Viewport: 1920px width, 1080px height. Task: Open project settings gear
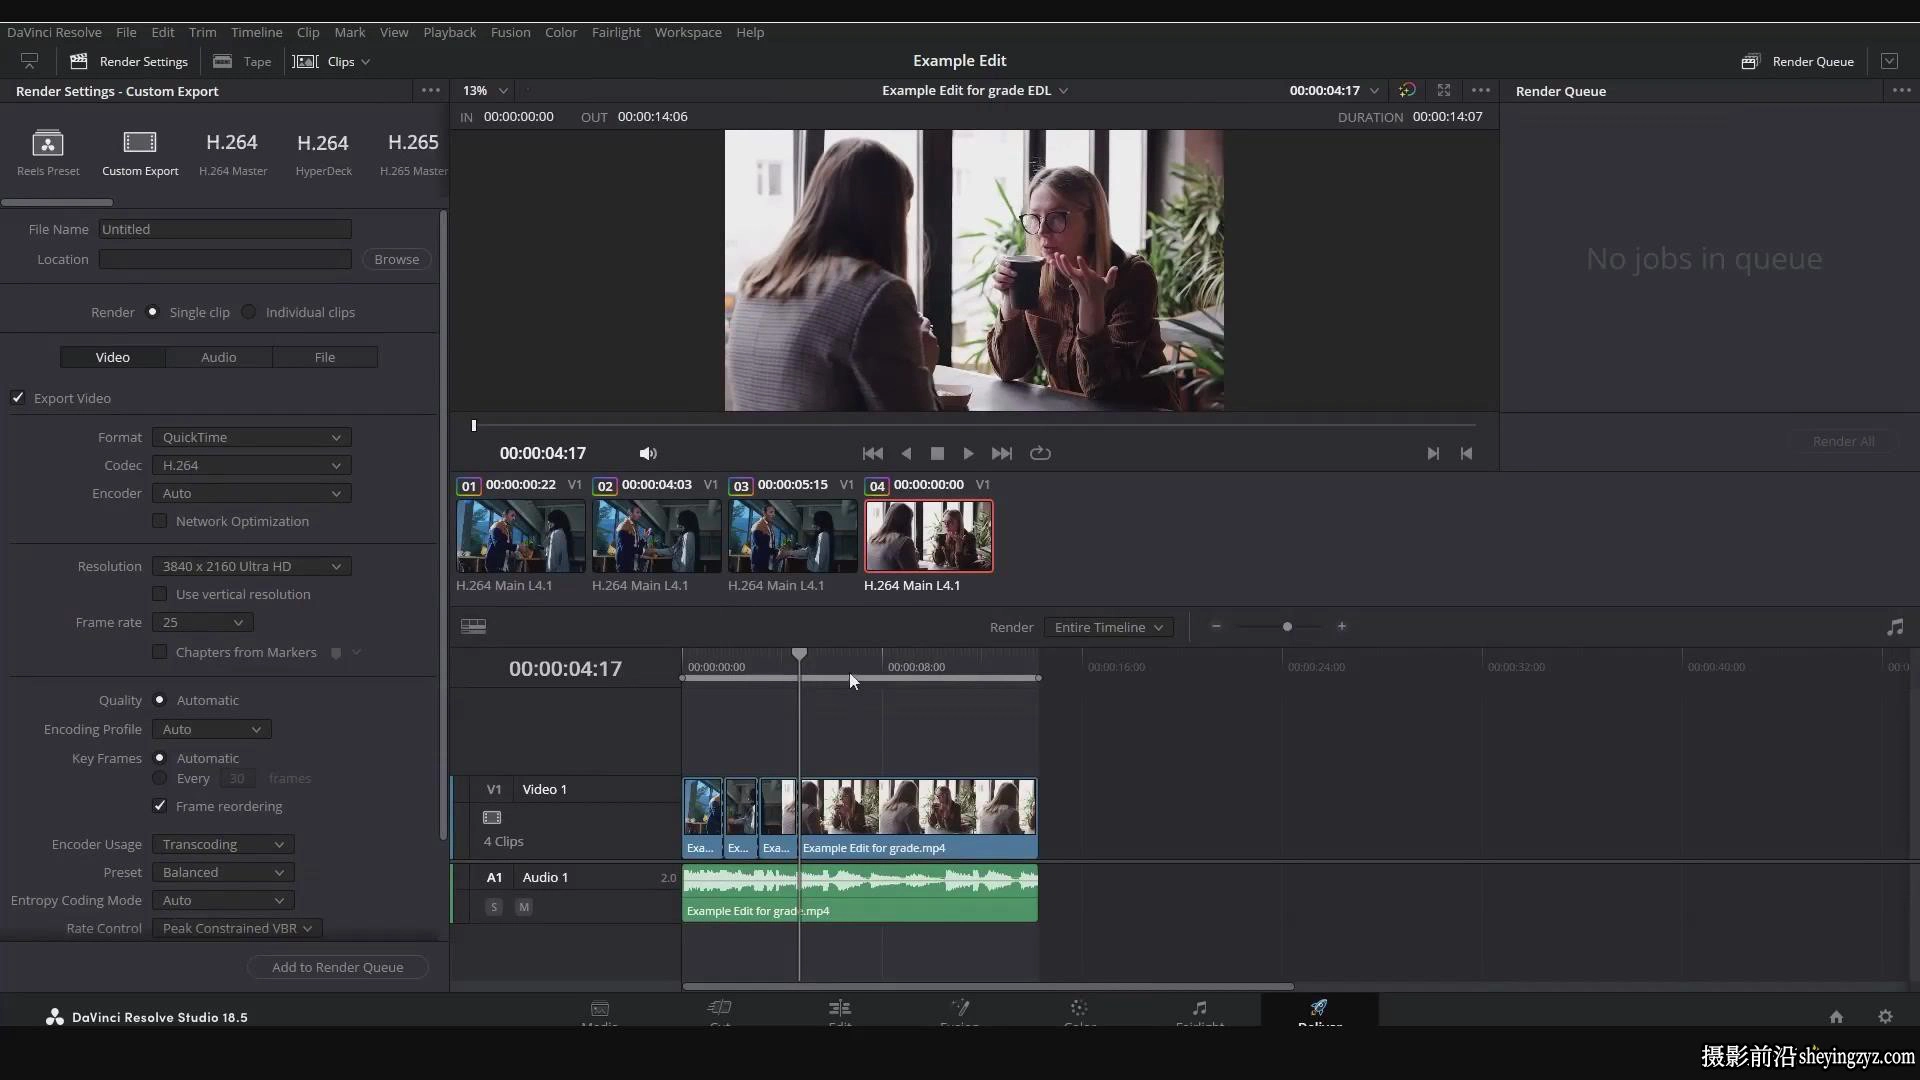tap(1885, 1016)
